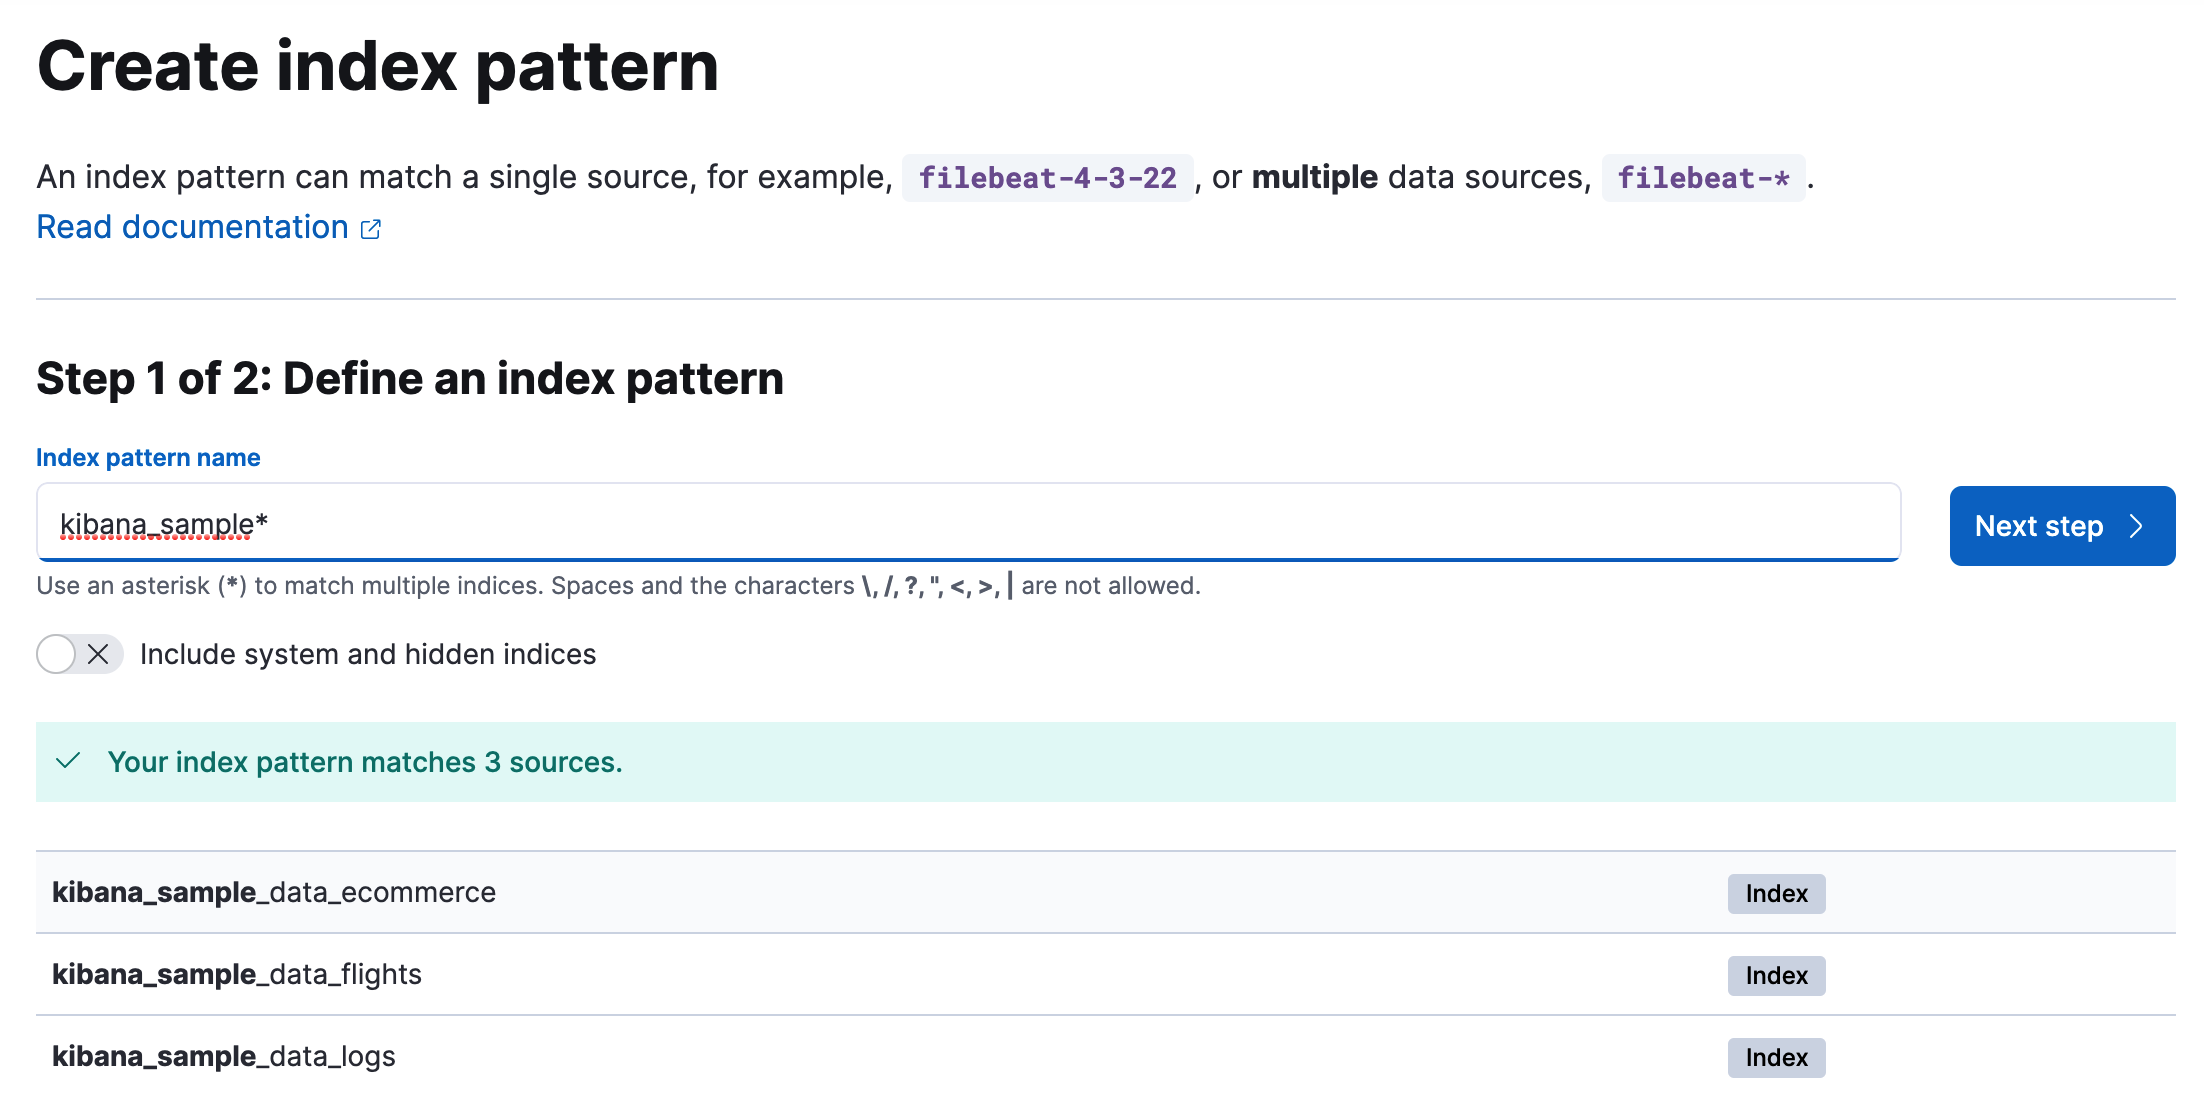
Task: Click the checkmark icon in the success banner
Action: pyautogui.click(x=67, y=762)
